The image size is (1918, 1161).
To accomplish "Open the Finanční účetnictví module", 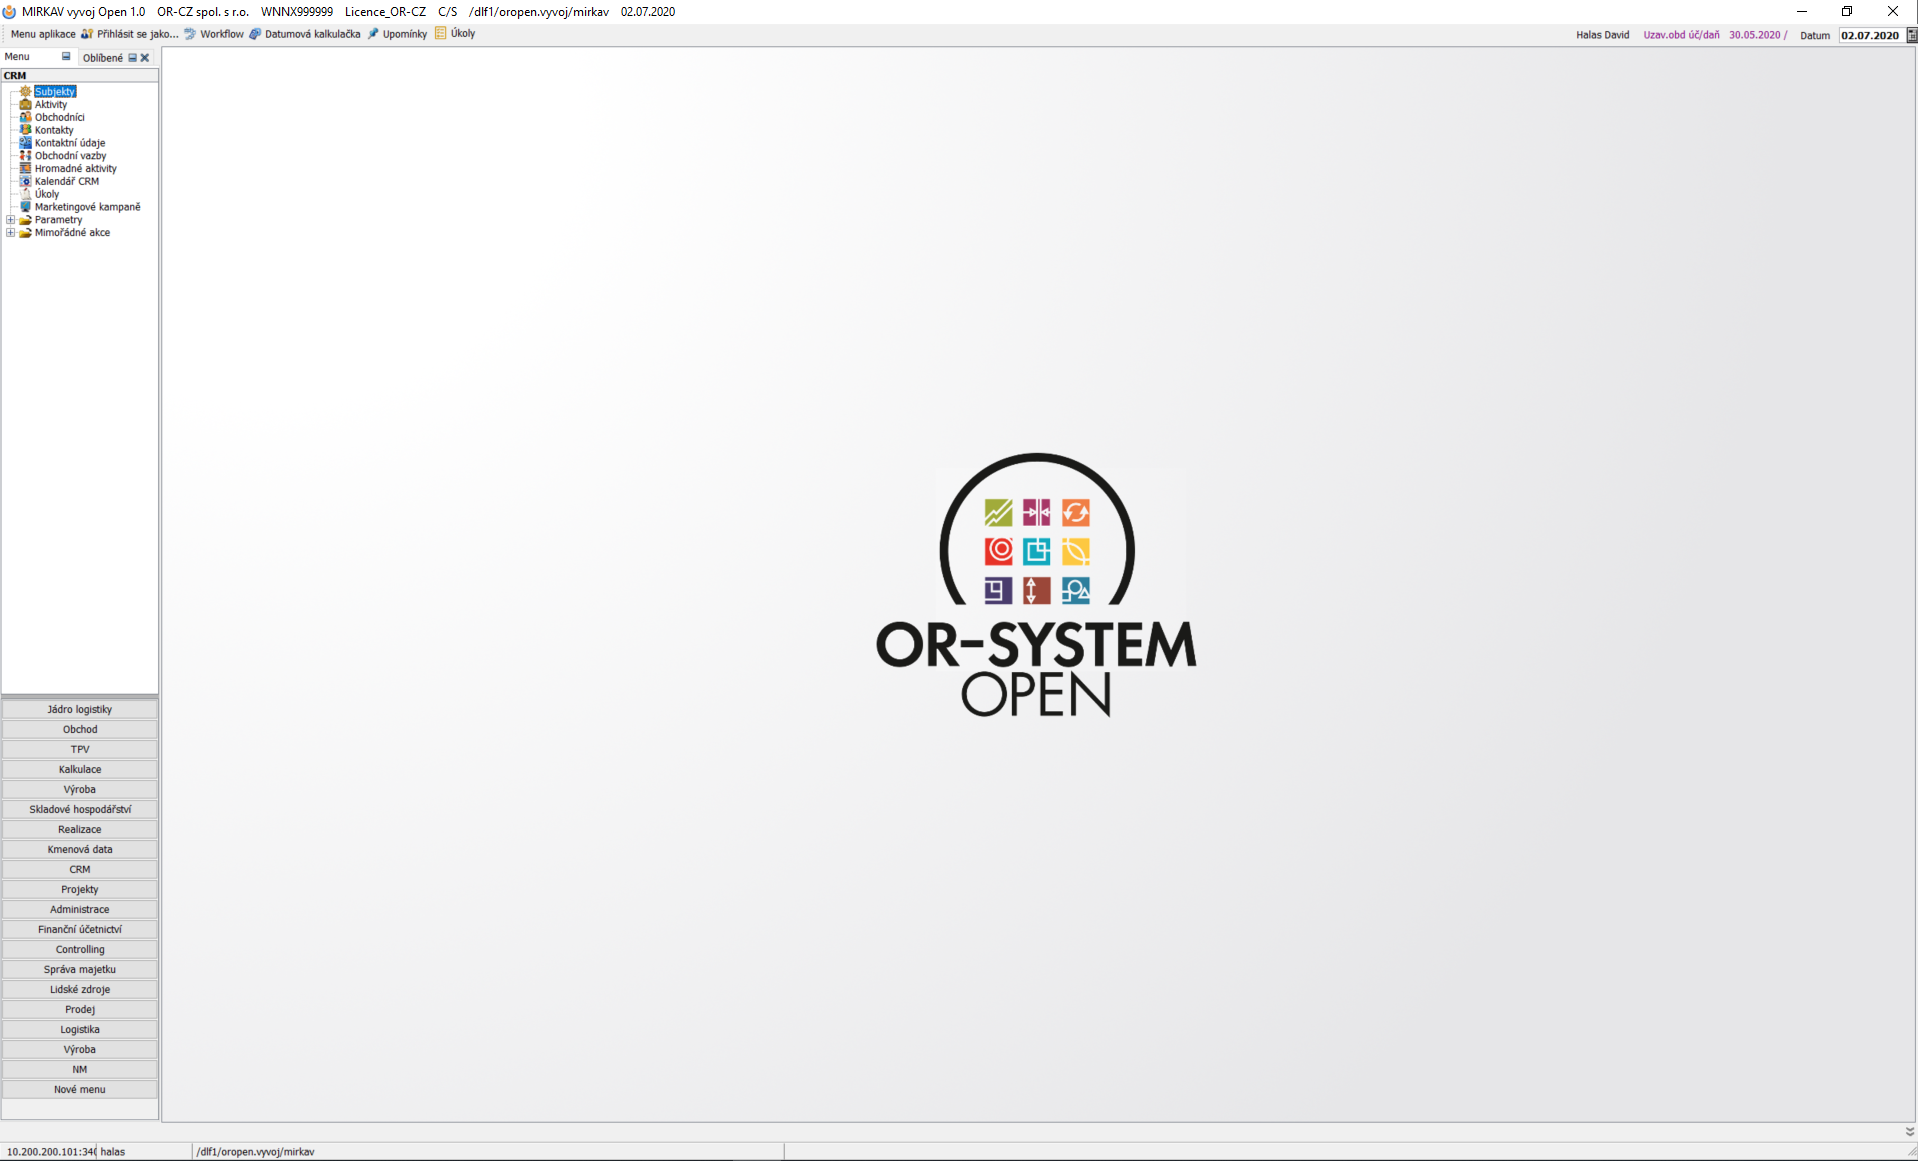I will (80, 929).
